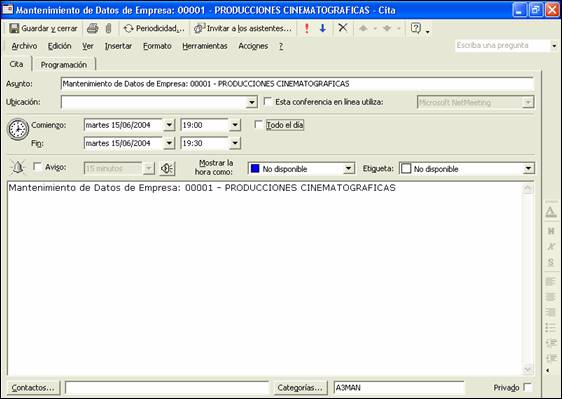562x399 pixels.
Task: Click the bell icon beside Aviso
Action: pyautogui.click(x=18, y=167)
